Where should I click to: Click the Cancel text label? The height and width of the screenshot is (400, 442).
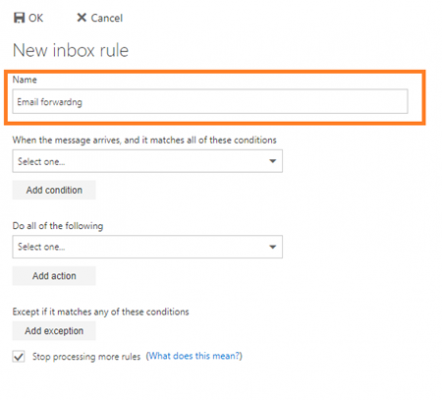tap(107, 18)
